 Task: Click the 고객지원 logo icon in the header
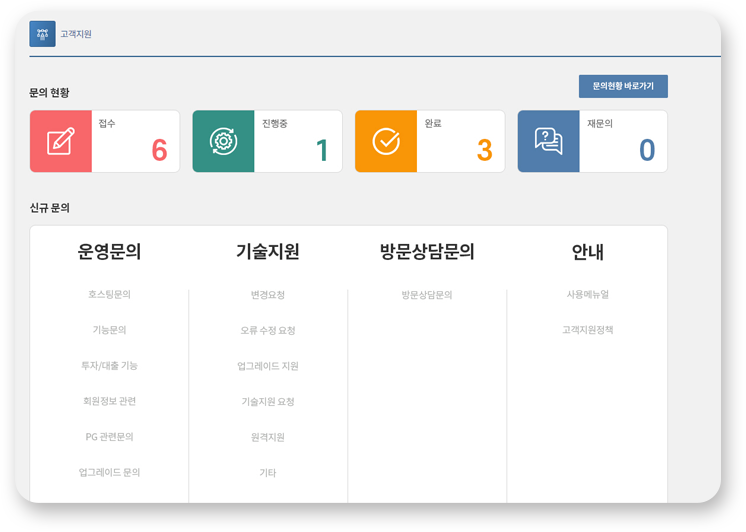(42, 34)
